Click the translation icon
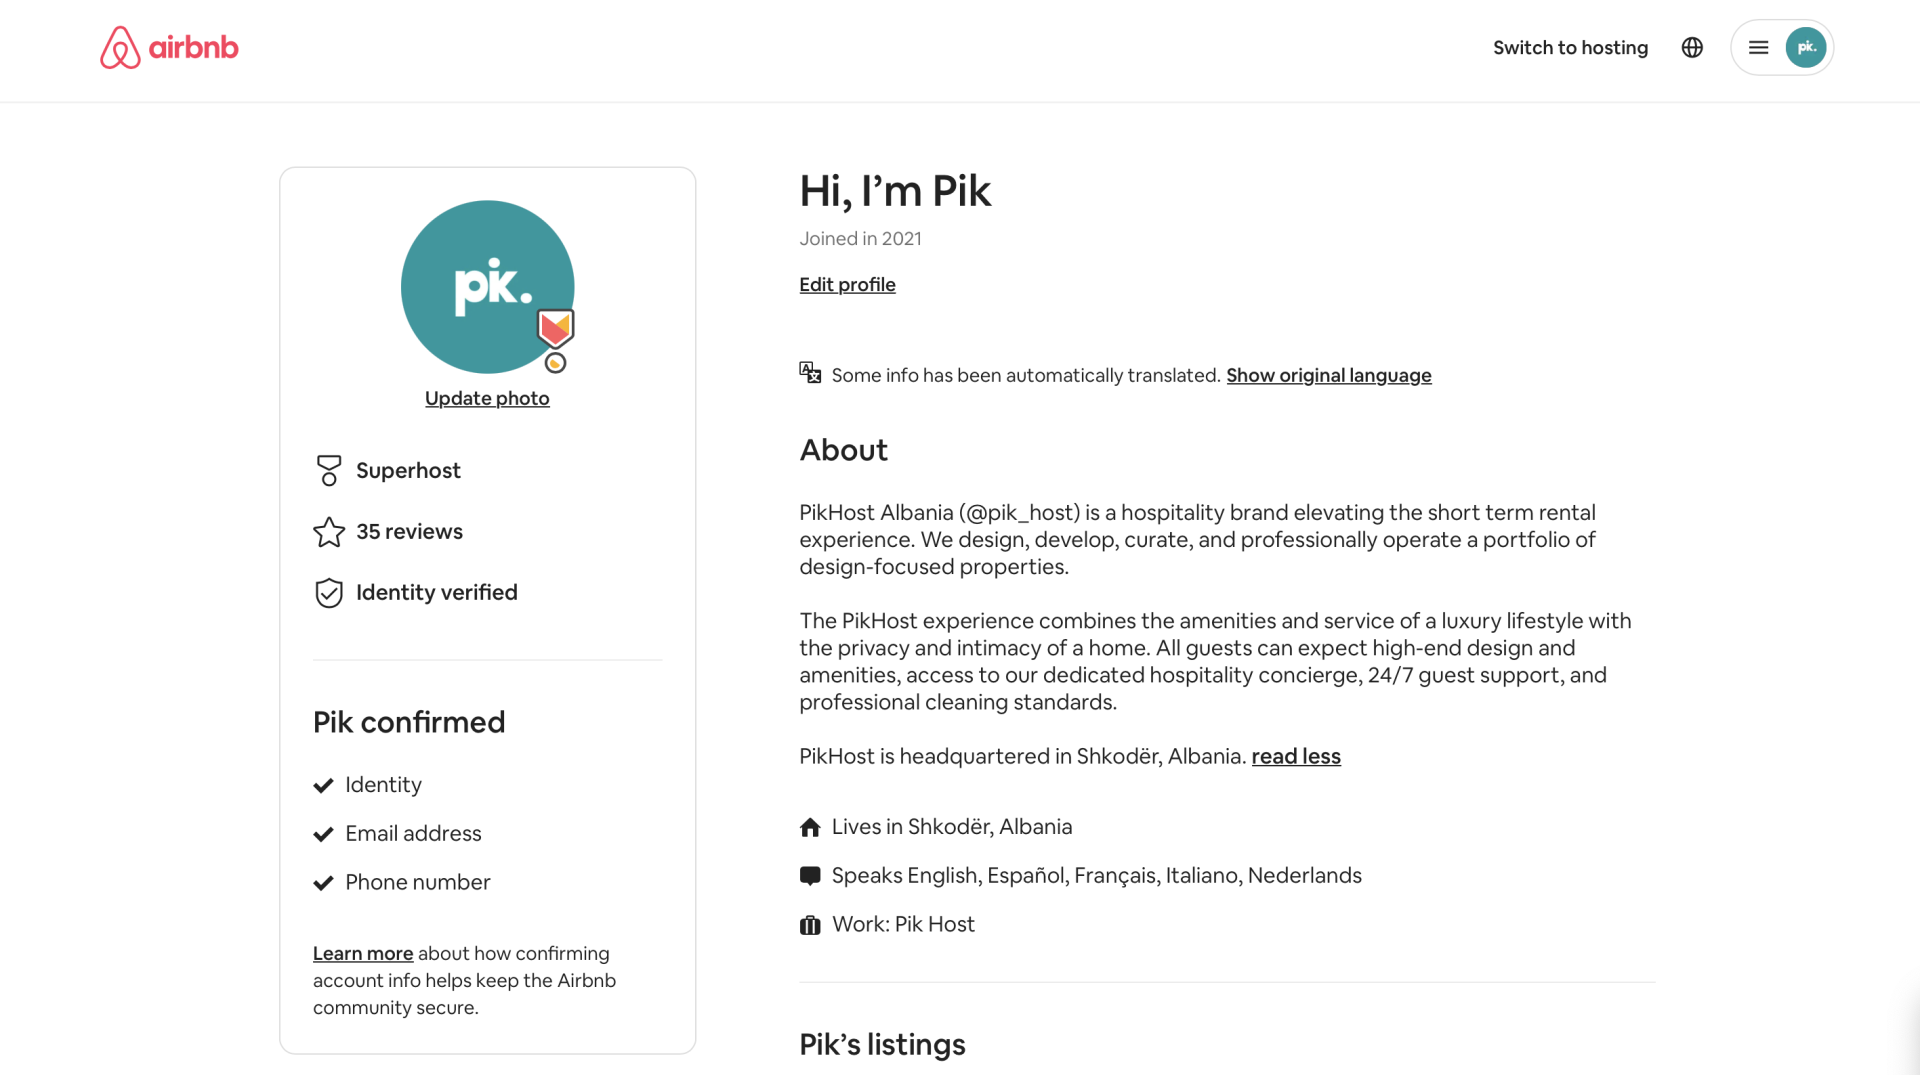 (x=810, y=373)
